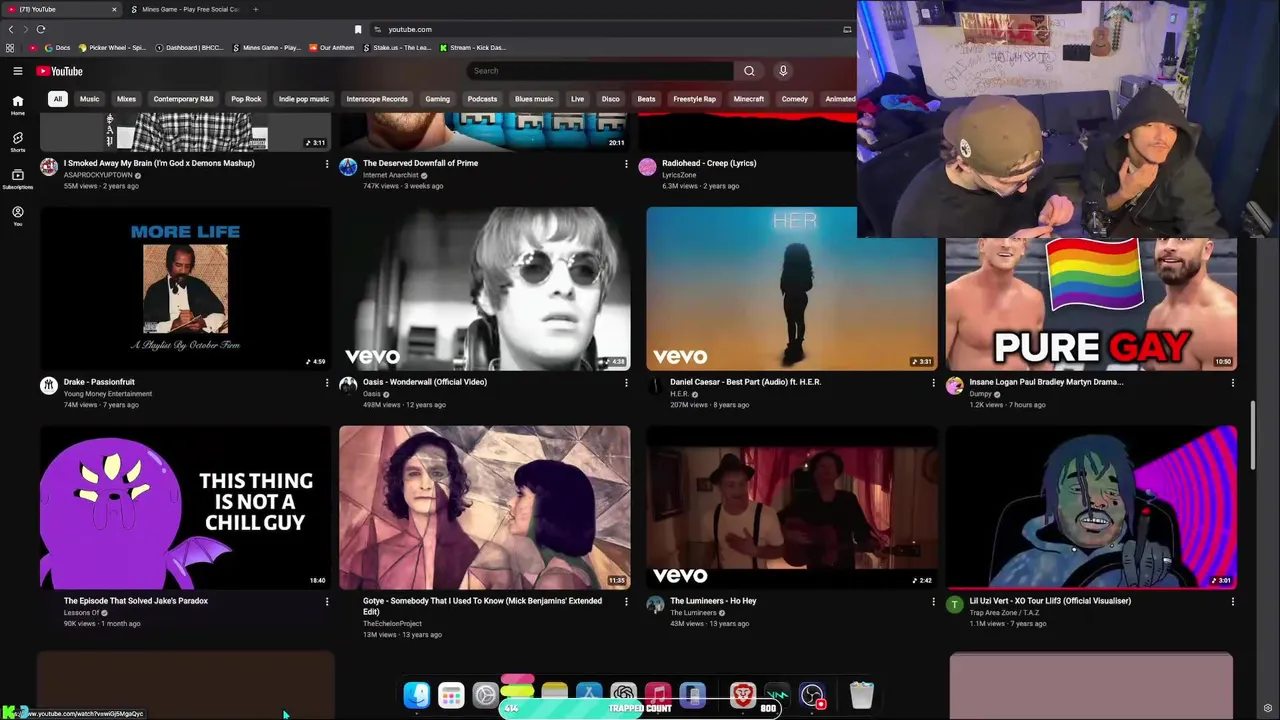Open more options for Gotye video
The width and height of the screenshot is (1280, 720).
(626, 602)
